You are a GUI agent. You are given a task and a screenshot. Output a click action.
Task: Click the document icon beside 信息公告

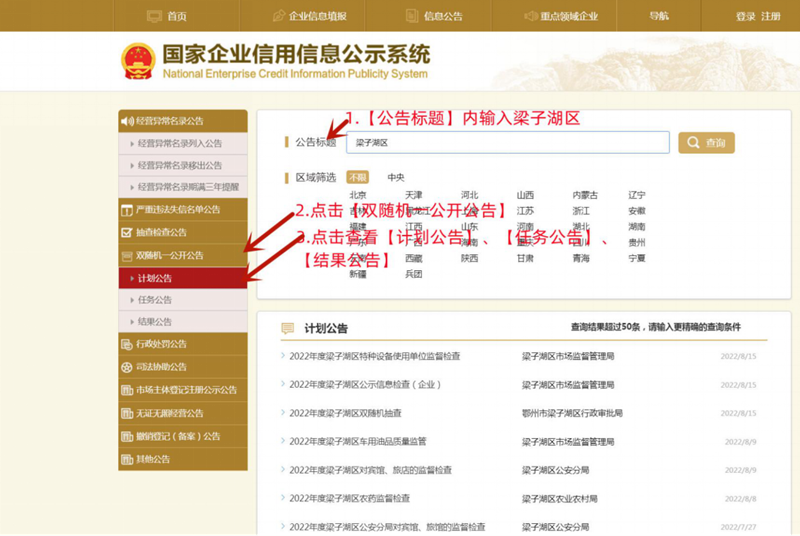pos(411,16)
